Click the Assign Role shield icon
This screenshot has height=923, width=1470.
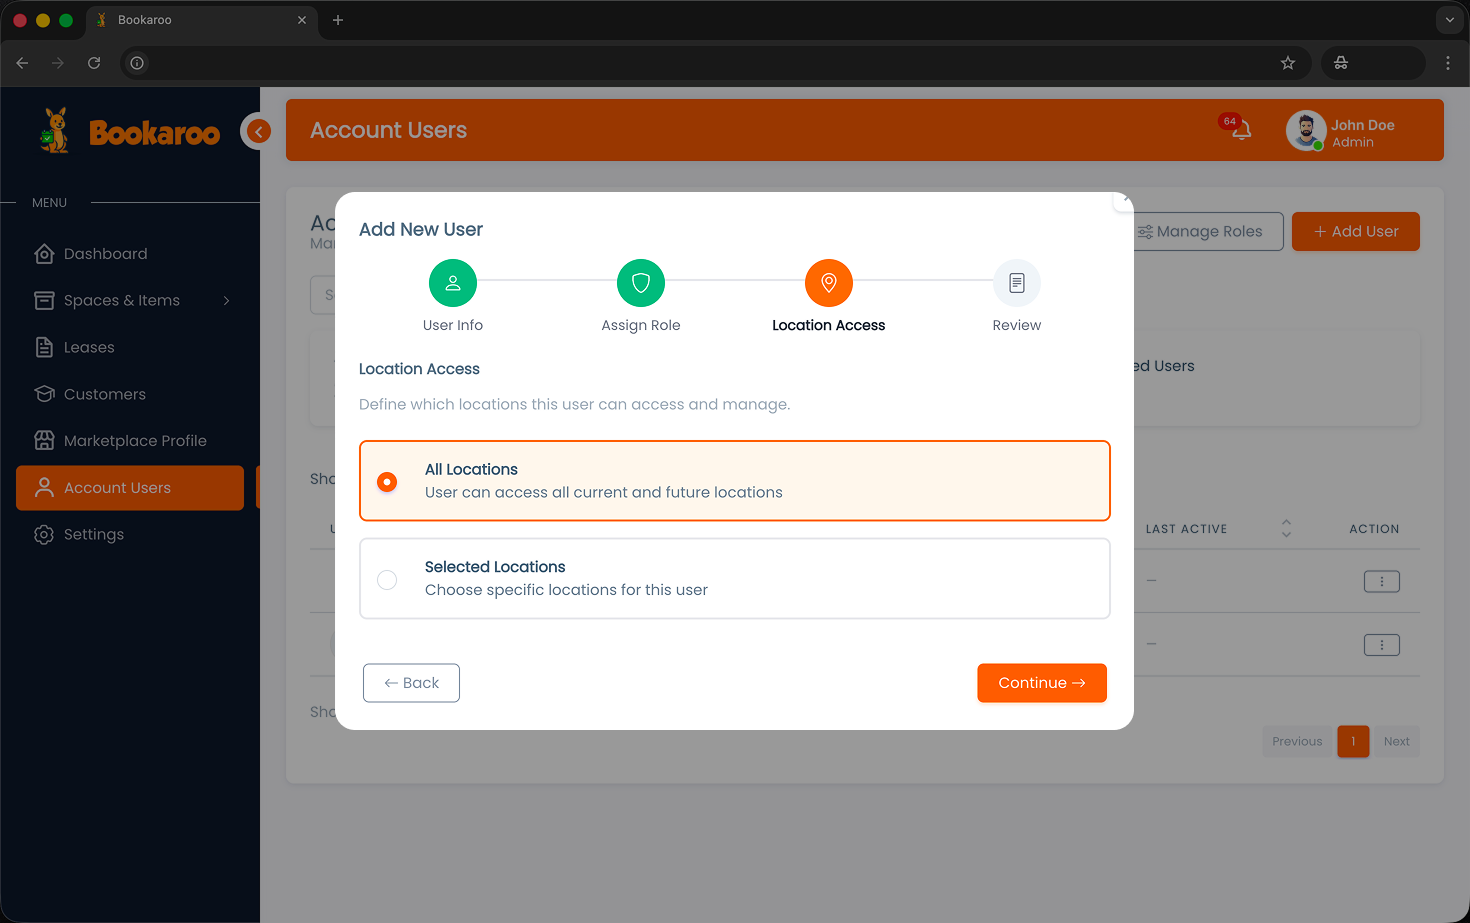pos(640,283)
